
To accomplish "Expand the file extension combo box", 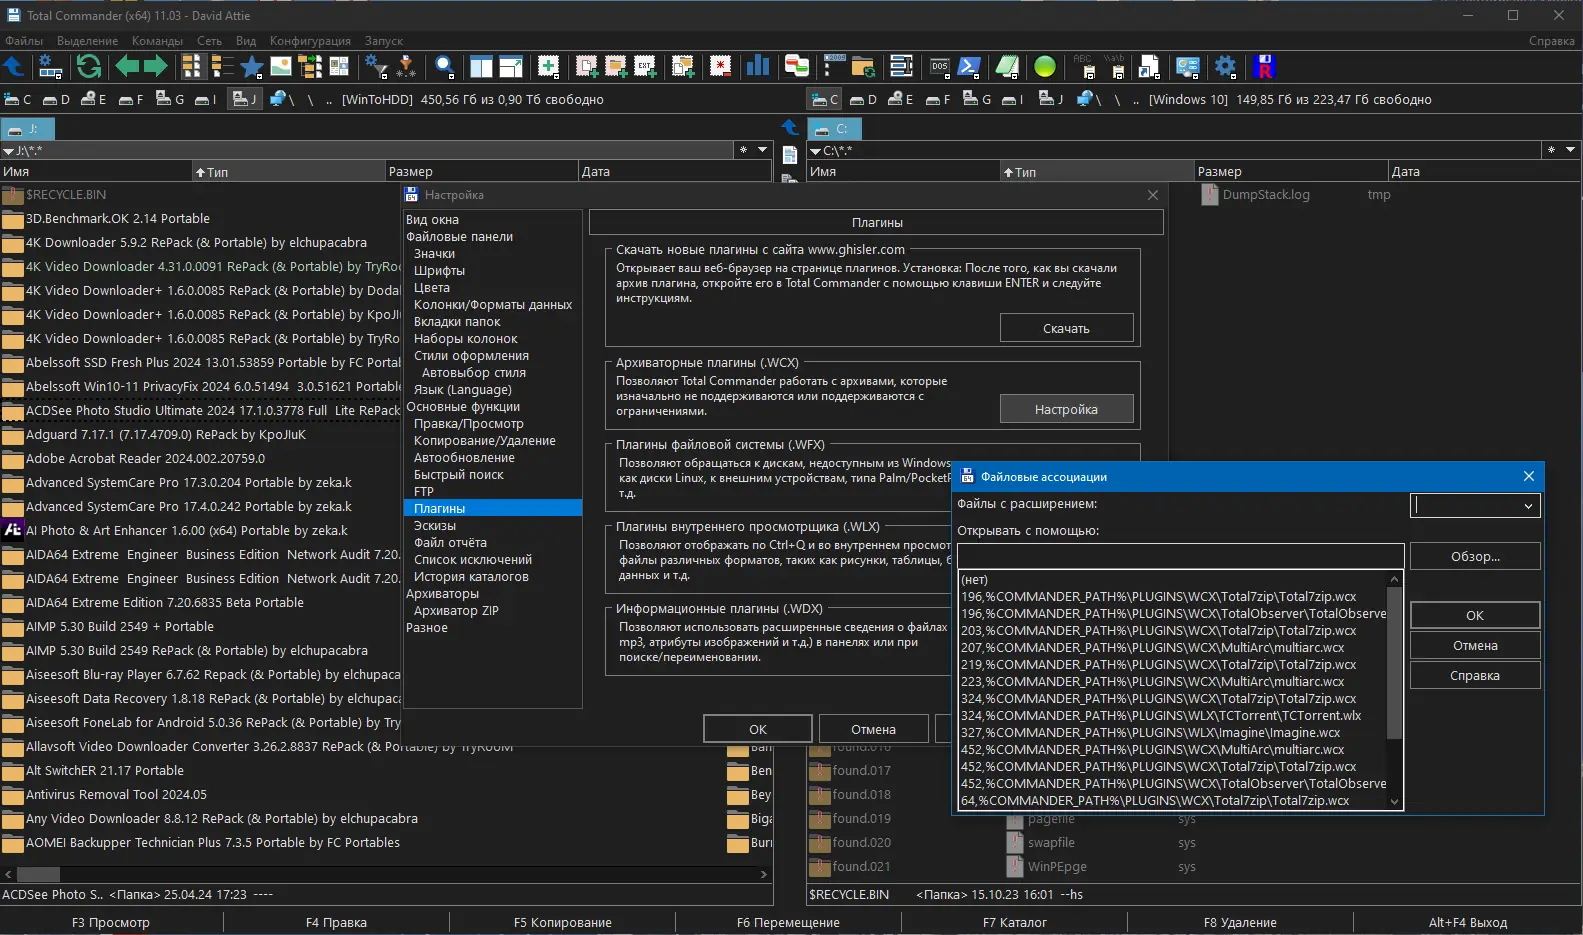I will [1527, 506].
